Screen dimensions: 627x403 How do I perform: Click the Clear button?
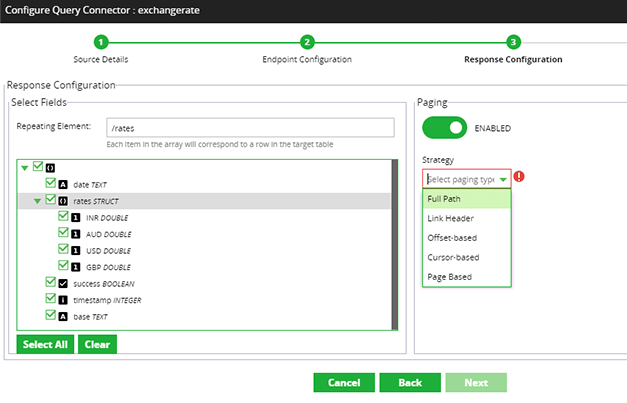click(97, 344)
